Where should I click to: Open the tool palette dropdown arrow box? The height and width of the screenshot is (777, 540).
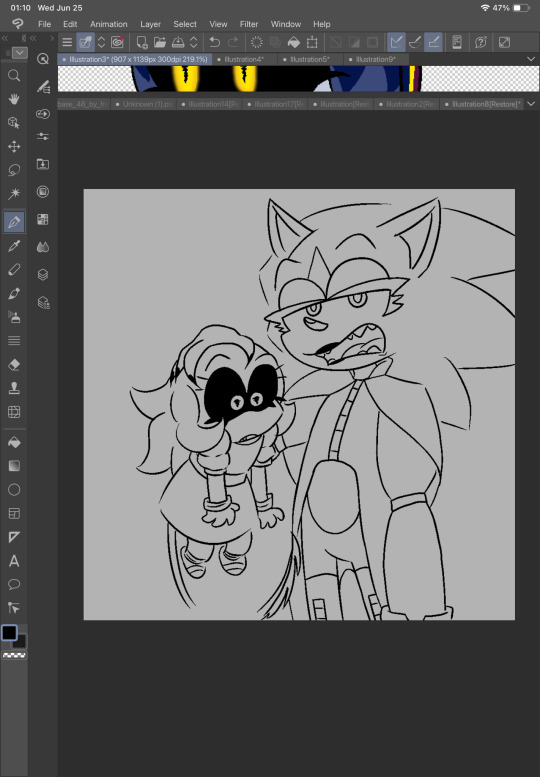(20, 53)
